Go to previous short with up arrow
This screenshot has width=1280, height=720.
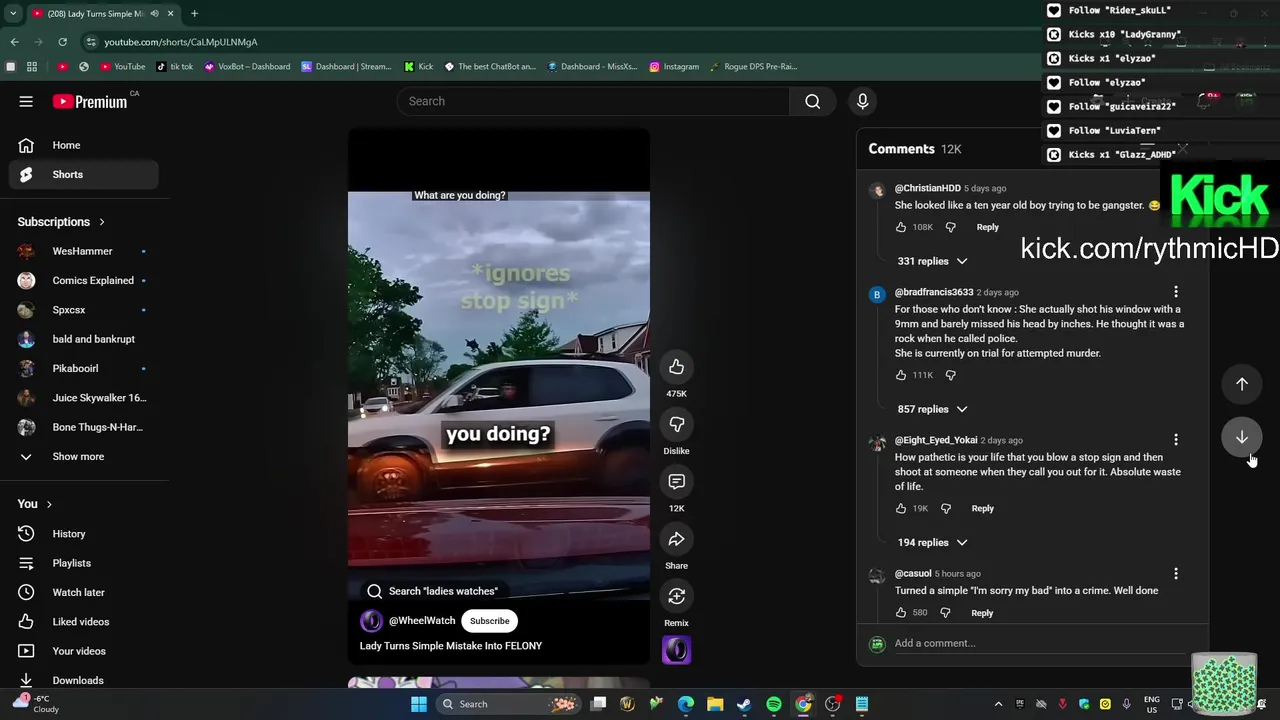(x=1241, y=384)
